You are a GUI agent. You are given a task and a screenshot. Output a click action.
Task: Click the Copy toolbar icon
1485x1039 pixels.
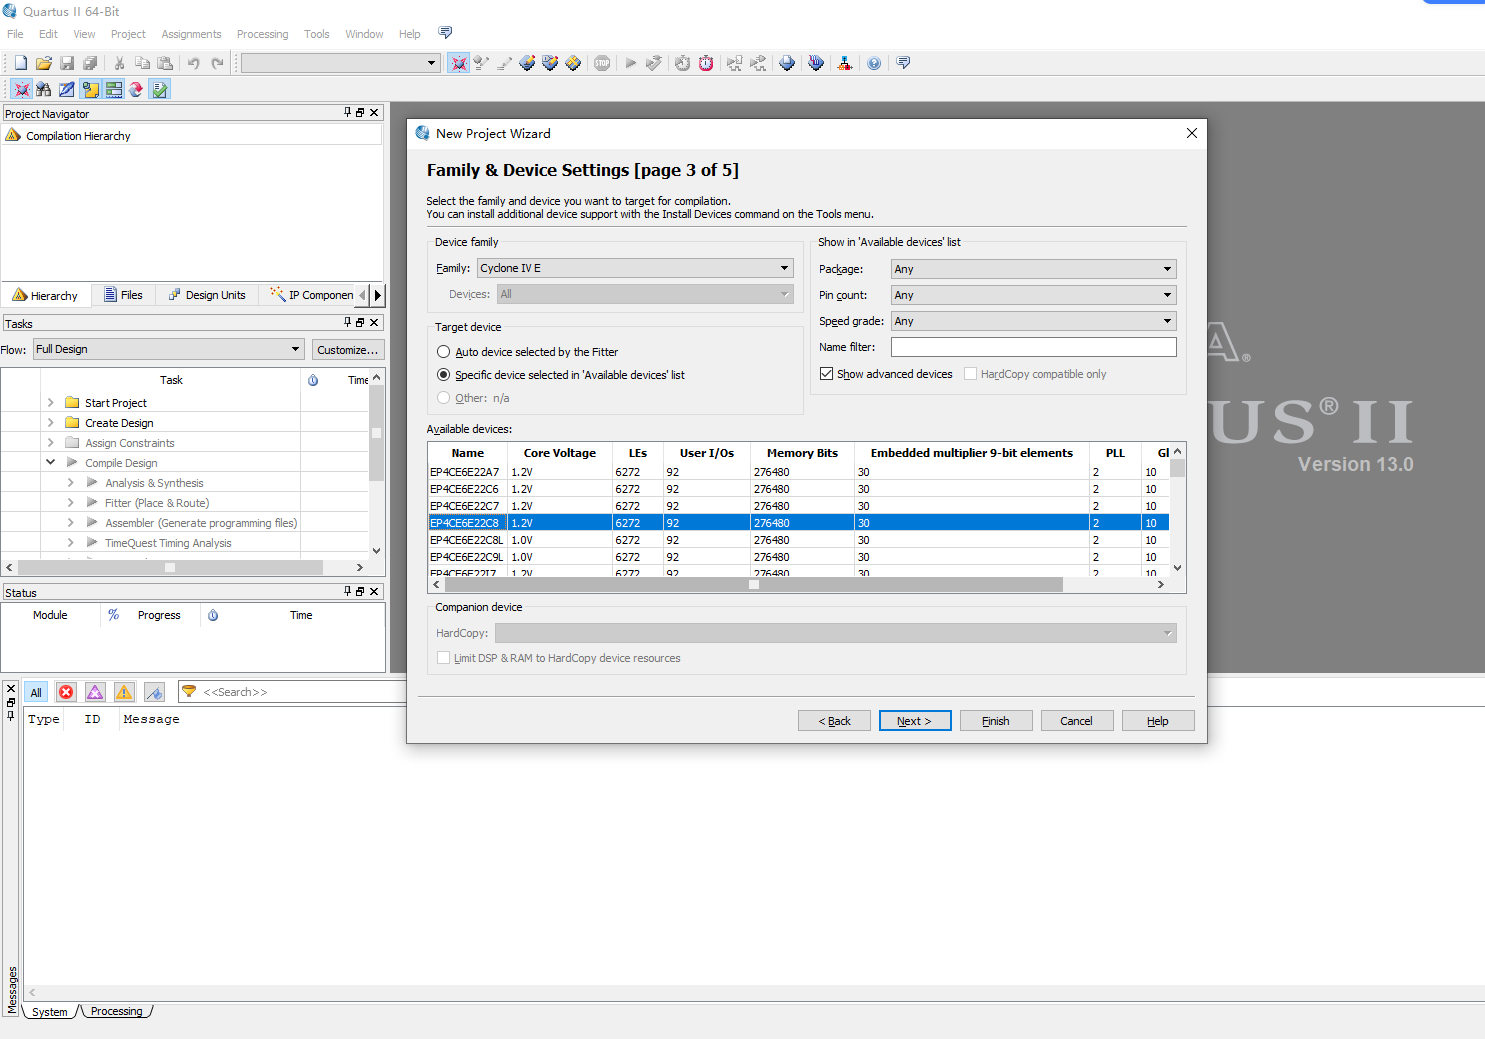click(x=142, y=63)
